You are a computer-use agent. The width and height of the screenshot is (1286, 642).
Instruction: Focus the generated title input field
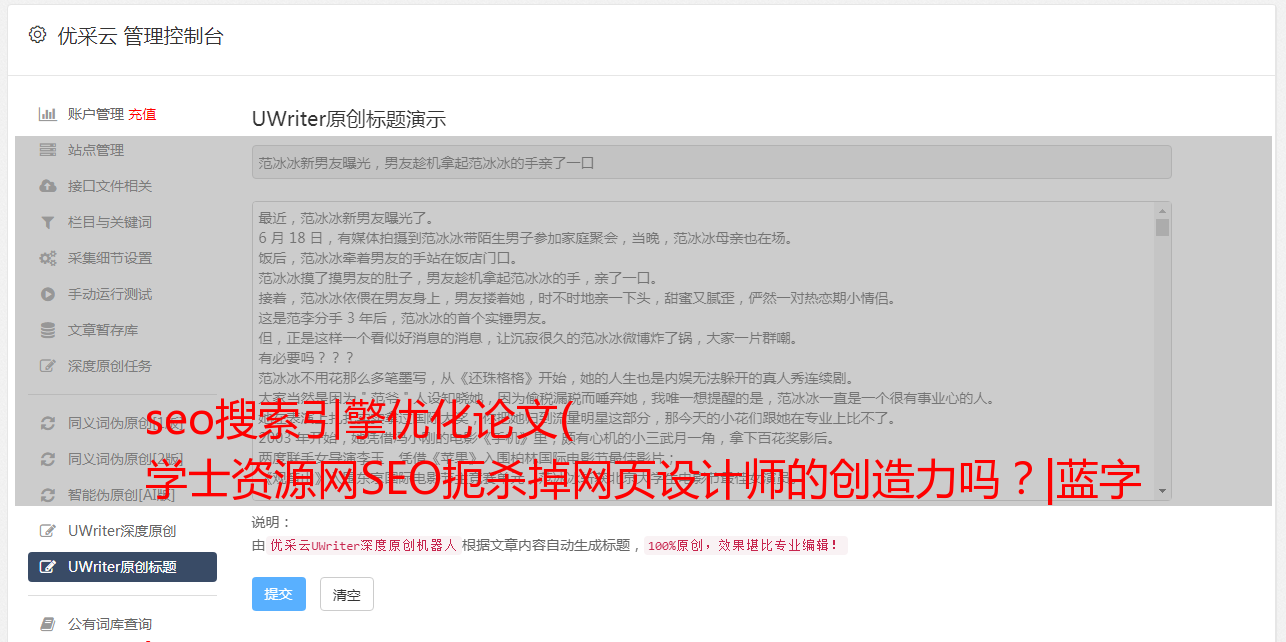(711, 162)
